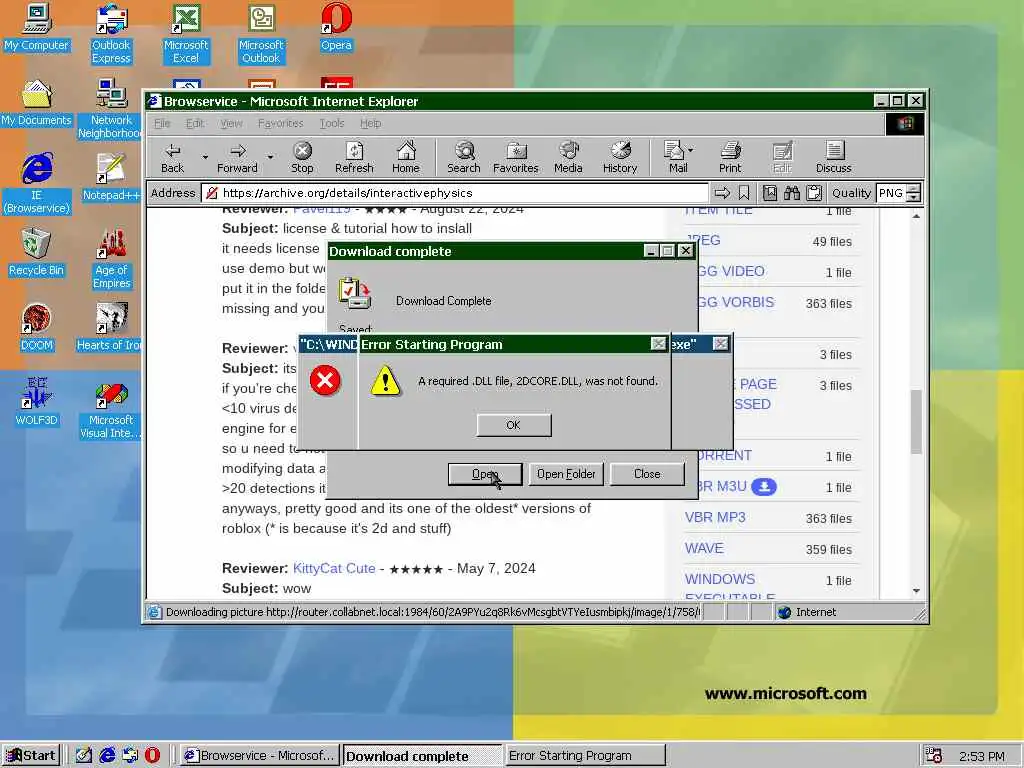
Task: Click the bookmarks book icon in address toolbar
Action: (770, 193)
